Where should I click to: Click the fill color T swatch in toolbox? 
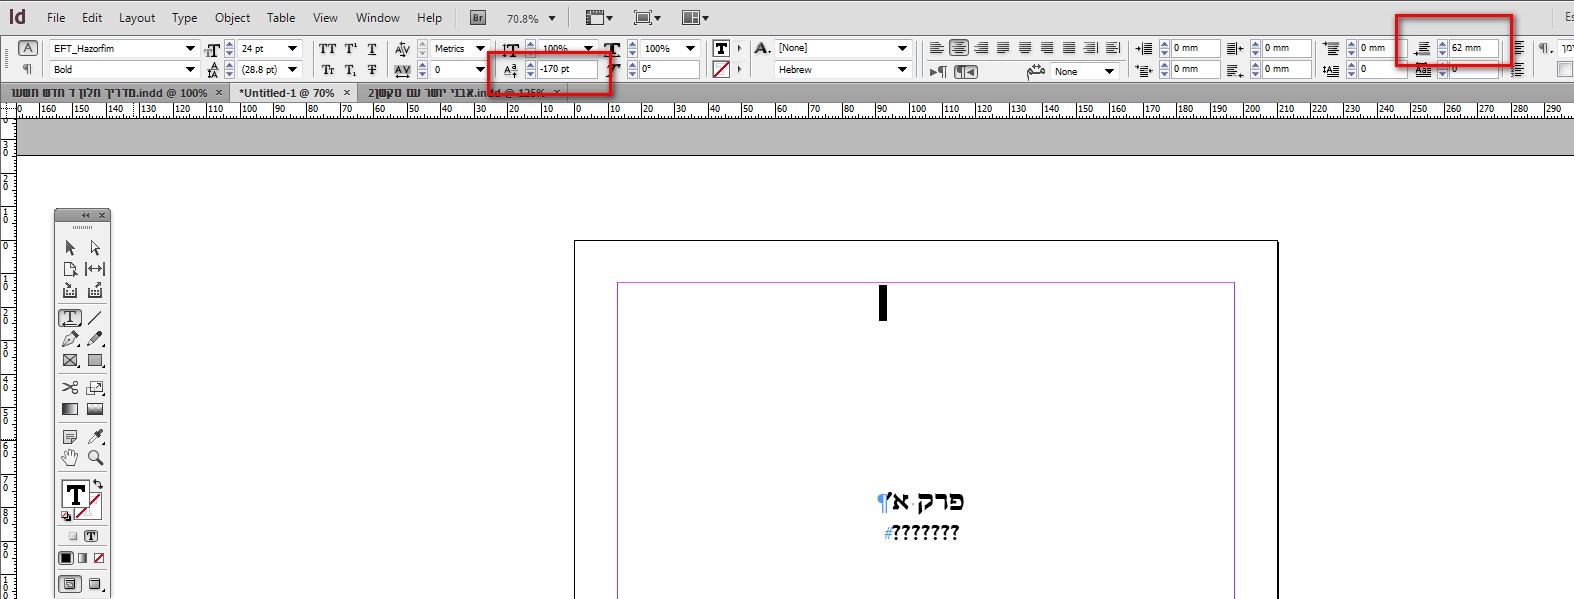coord(75,494)
